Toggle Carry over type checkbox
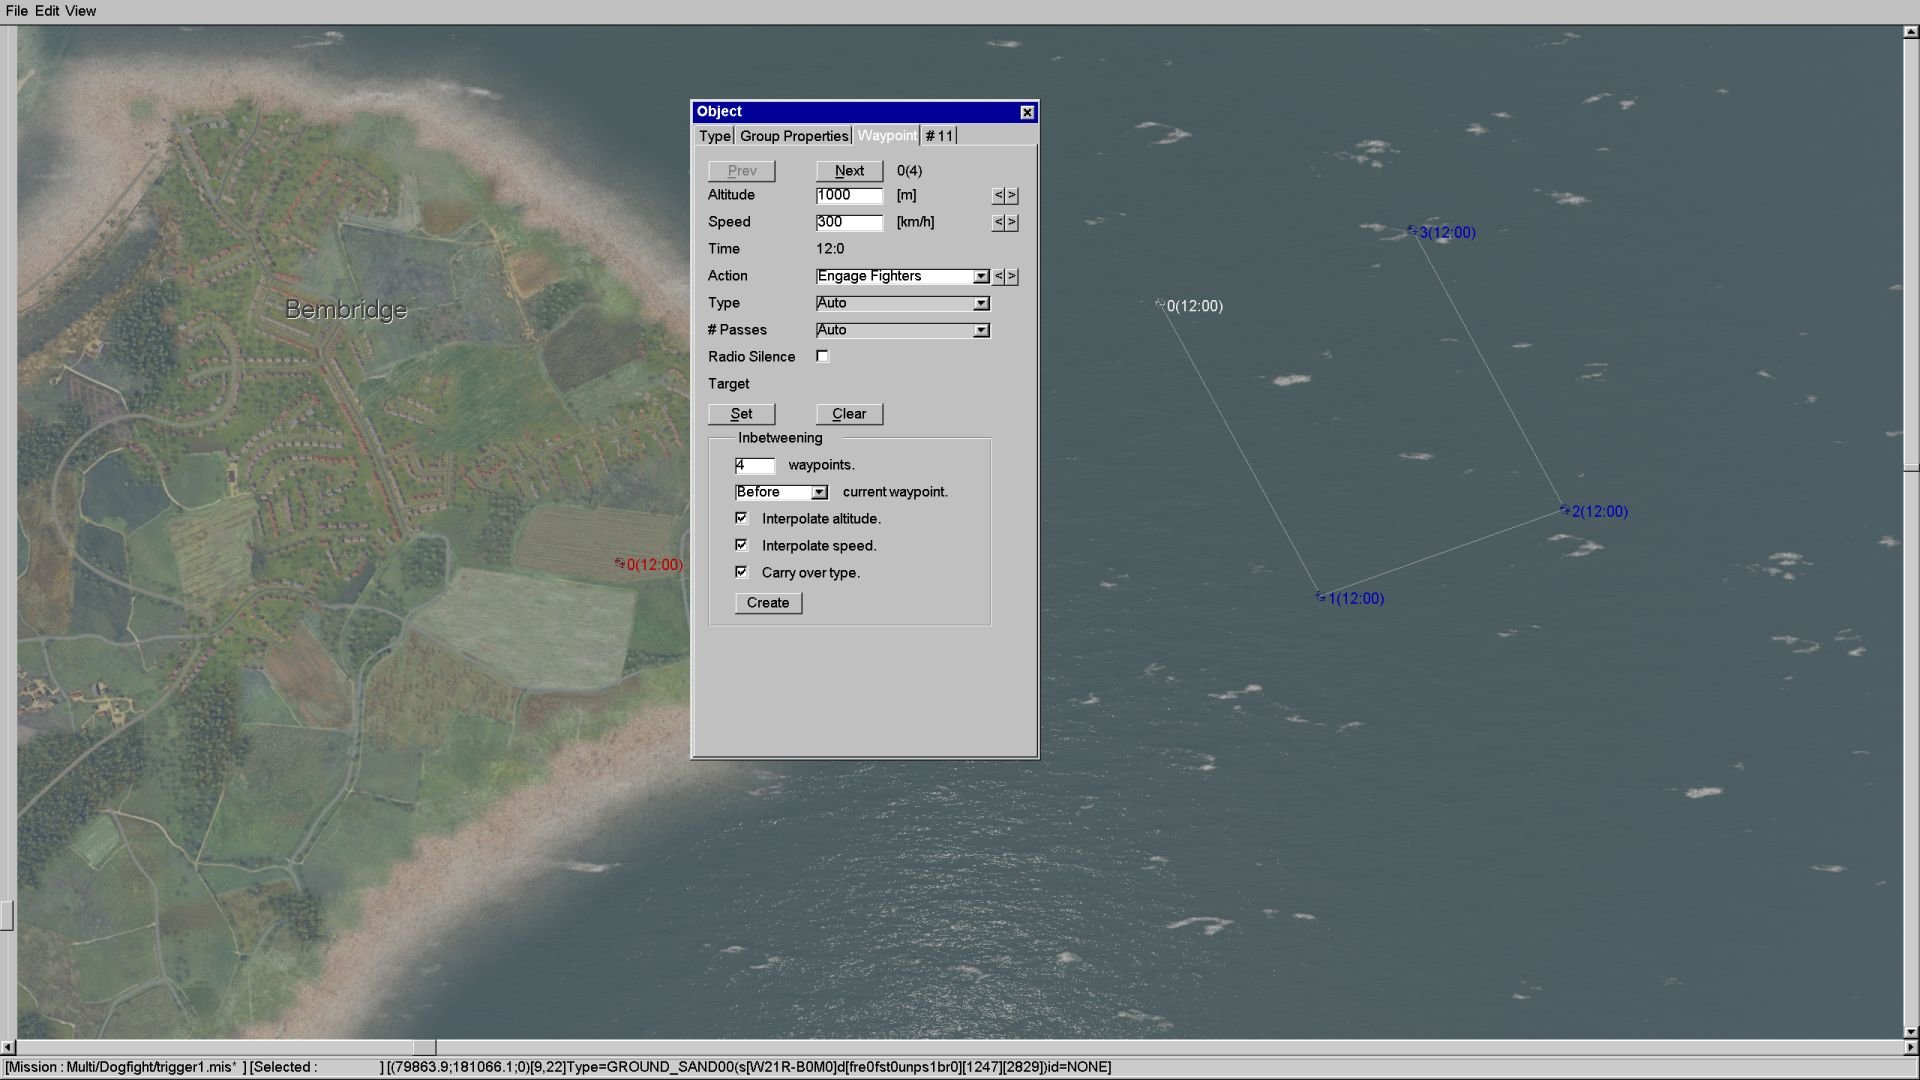 tap(741, 572)
